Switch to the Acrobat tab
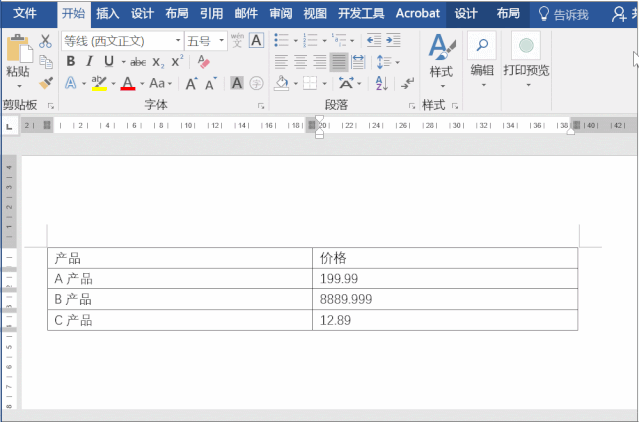This screenshot has width=639, height=422. [x=418, y=14]
